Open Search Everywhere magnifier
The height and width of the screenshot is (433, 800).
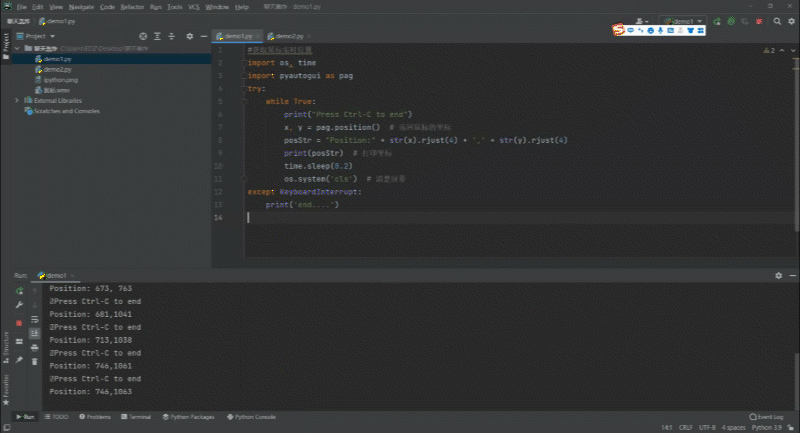pyautogui.click(x=777, y=21)
